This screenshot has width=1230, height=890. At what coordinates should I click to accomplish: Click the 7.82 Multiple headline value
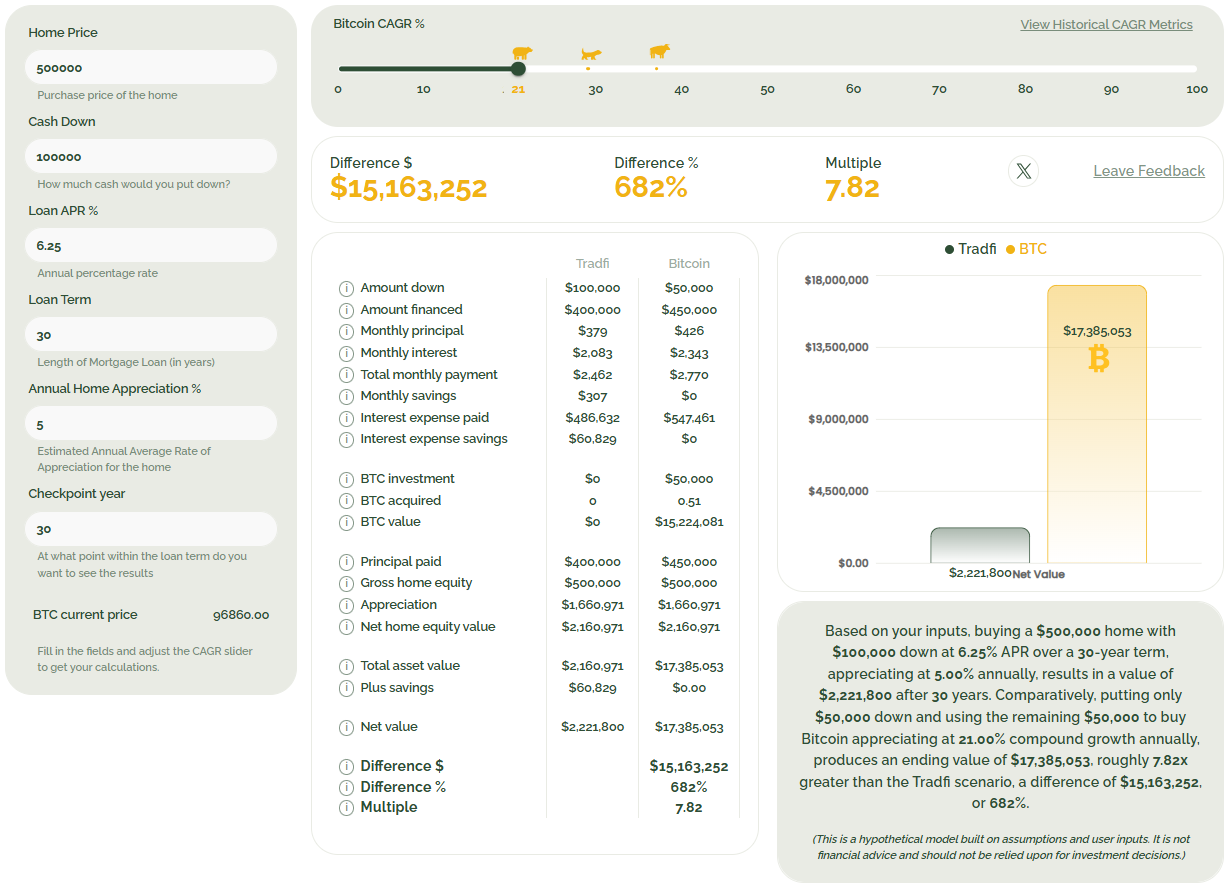click(852, 188)
